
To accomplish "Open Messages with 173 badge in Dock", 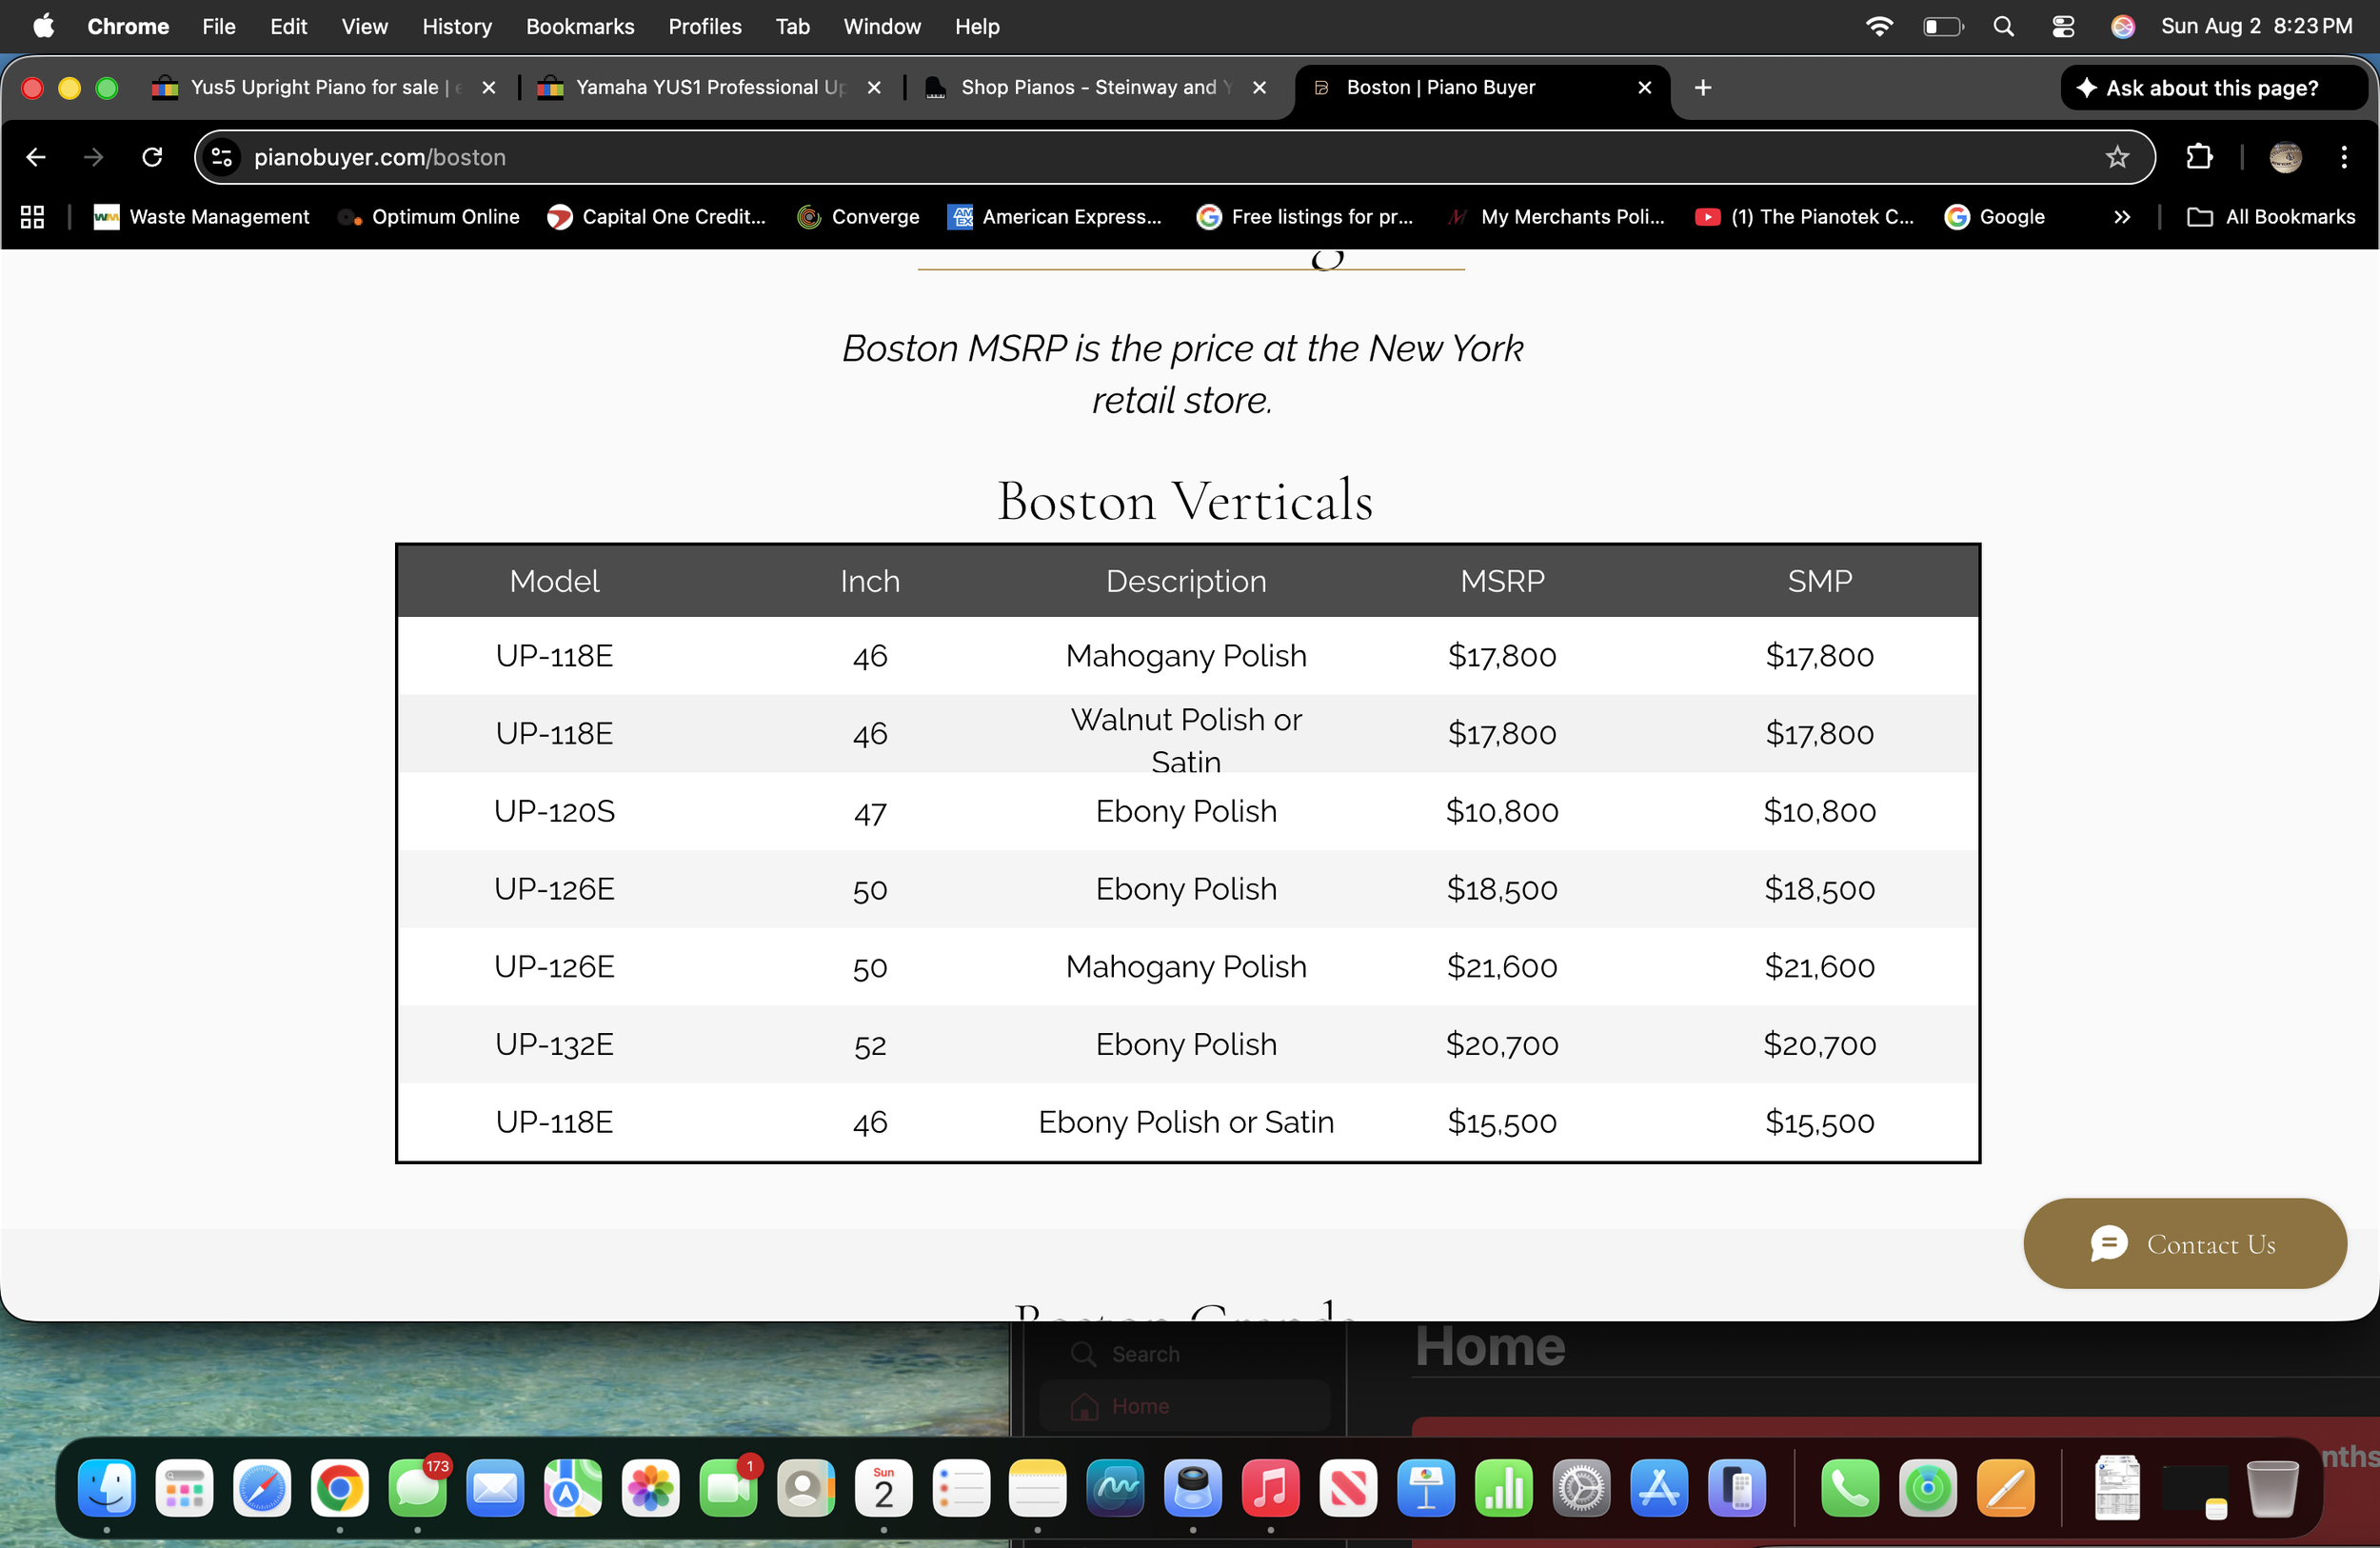I will coord(418,1488).
